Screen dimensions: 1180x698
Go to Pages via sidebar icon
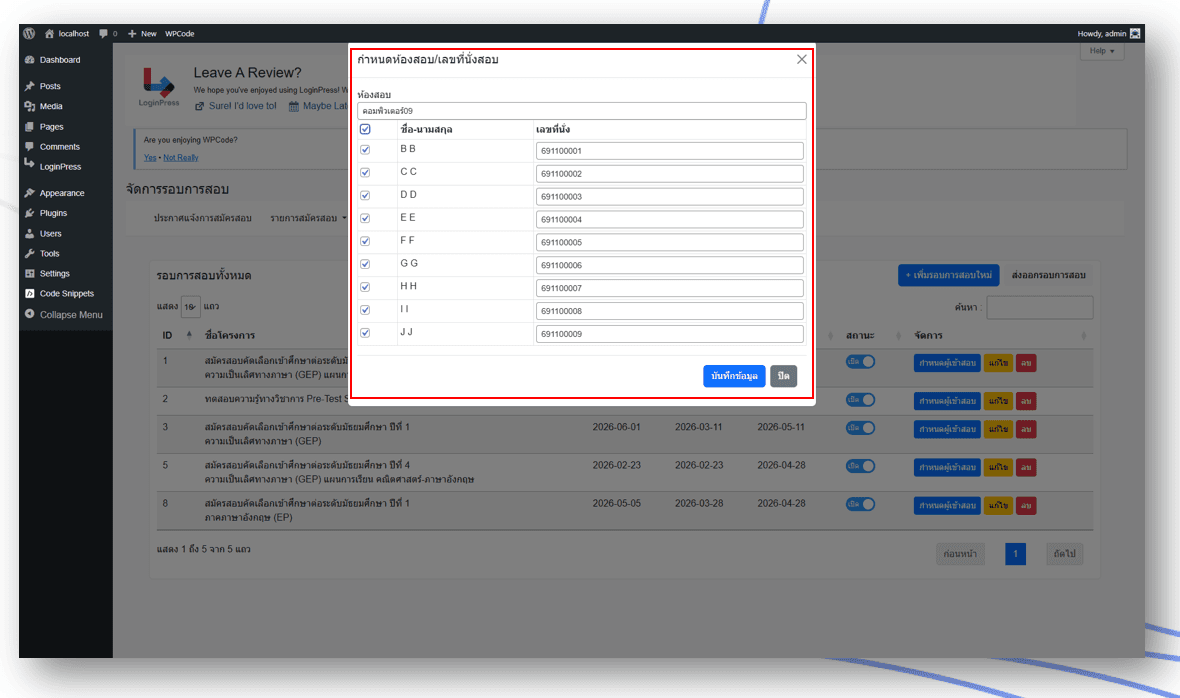tap(29, 126)
